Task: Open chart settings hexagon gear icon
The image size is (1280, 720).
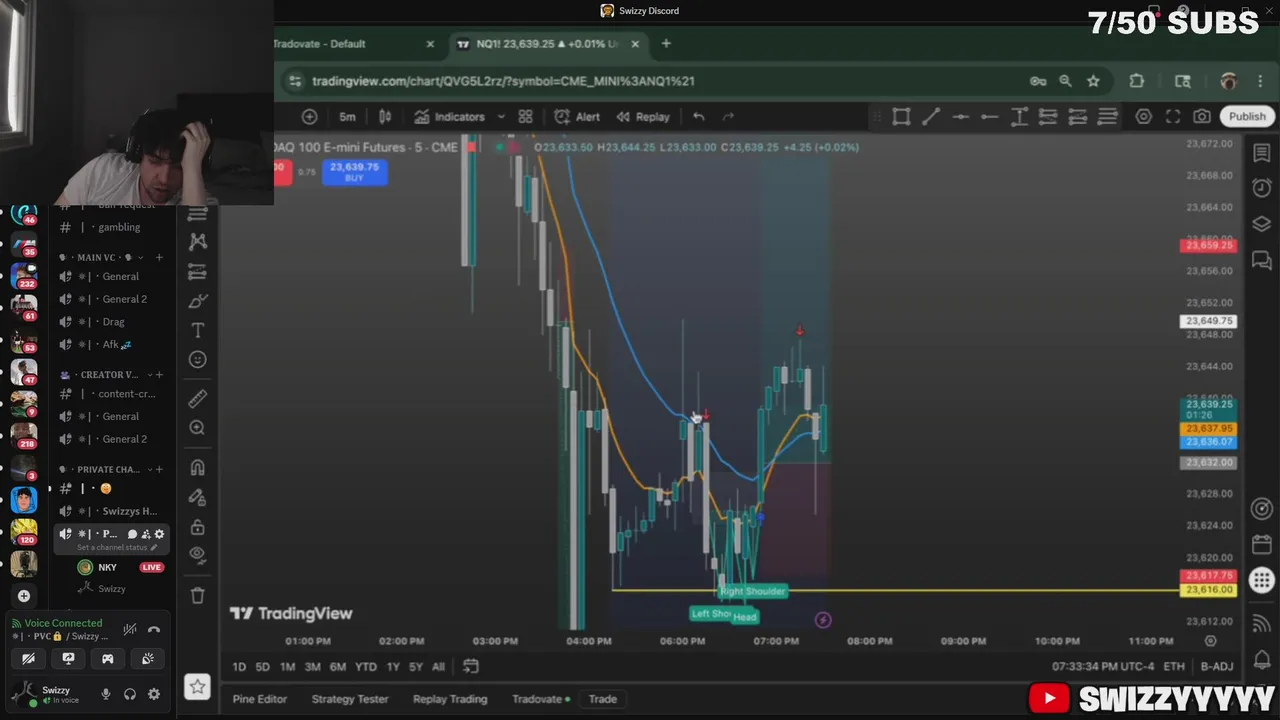Action: [x=1143, y=117]
